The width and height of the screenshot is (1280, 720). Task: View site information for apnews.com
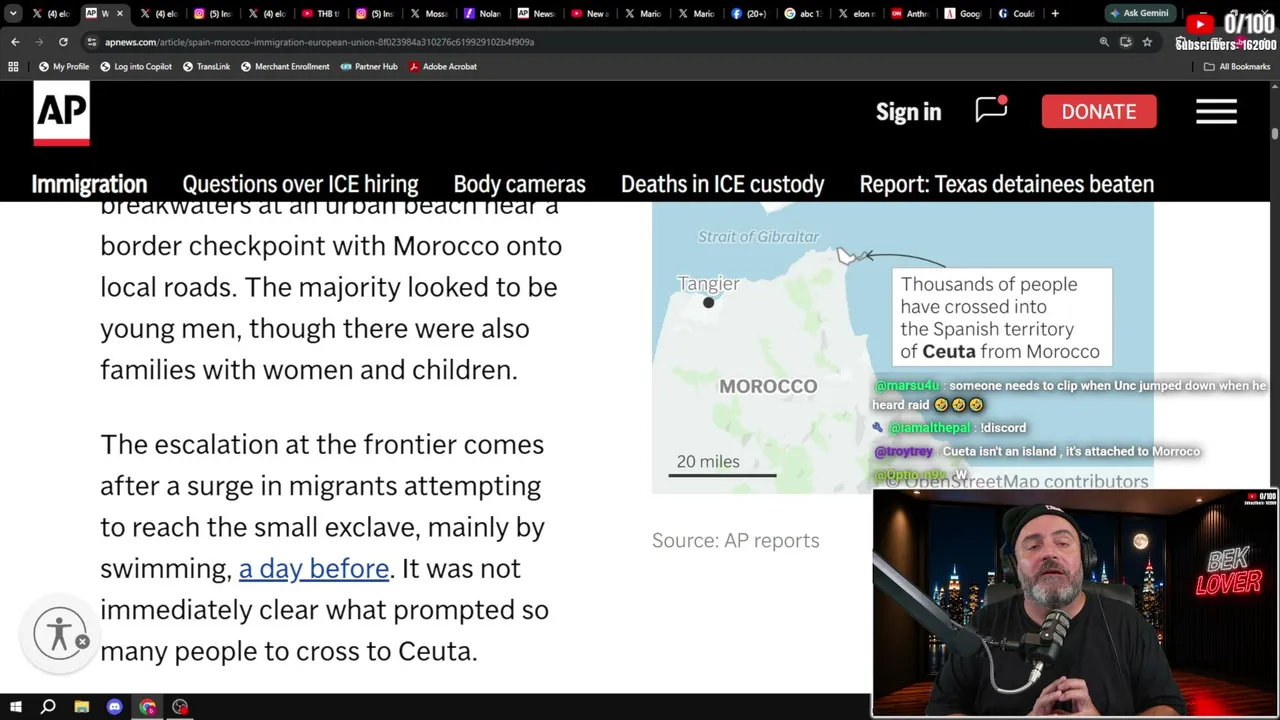(x=92, y=42)
